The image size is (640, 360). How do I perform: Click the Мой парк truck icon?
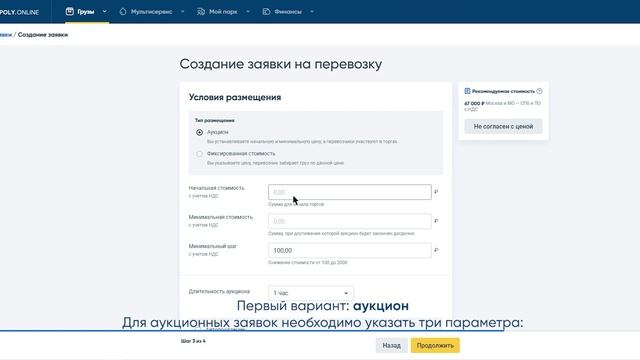pos(201,12)
